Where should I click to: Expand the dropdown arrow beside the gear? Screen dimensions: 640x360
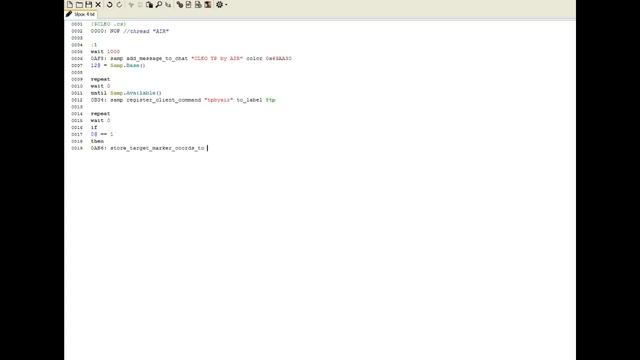226,4
